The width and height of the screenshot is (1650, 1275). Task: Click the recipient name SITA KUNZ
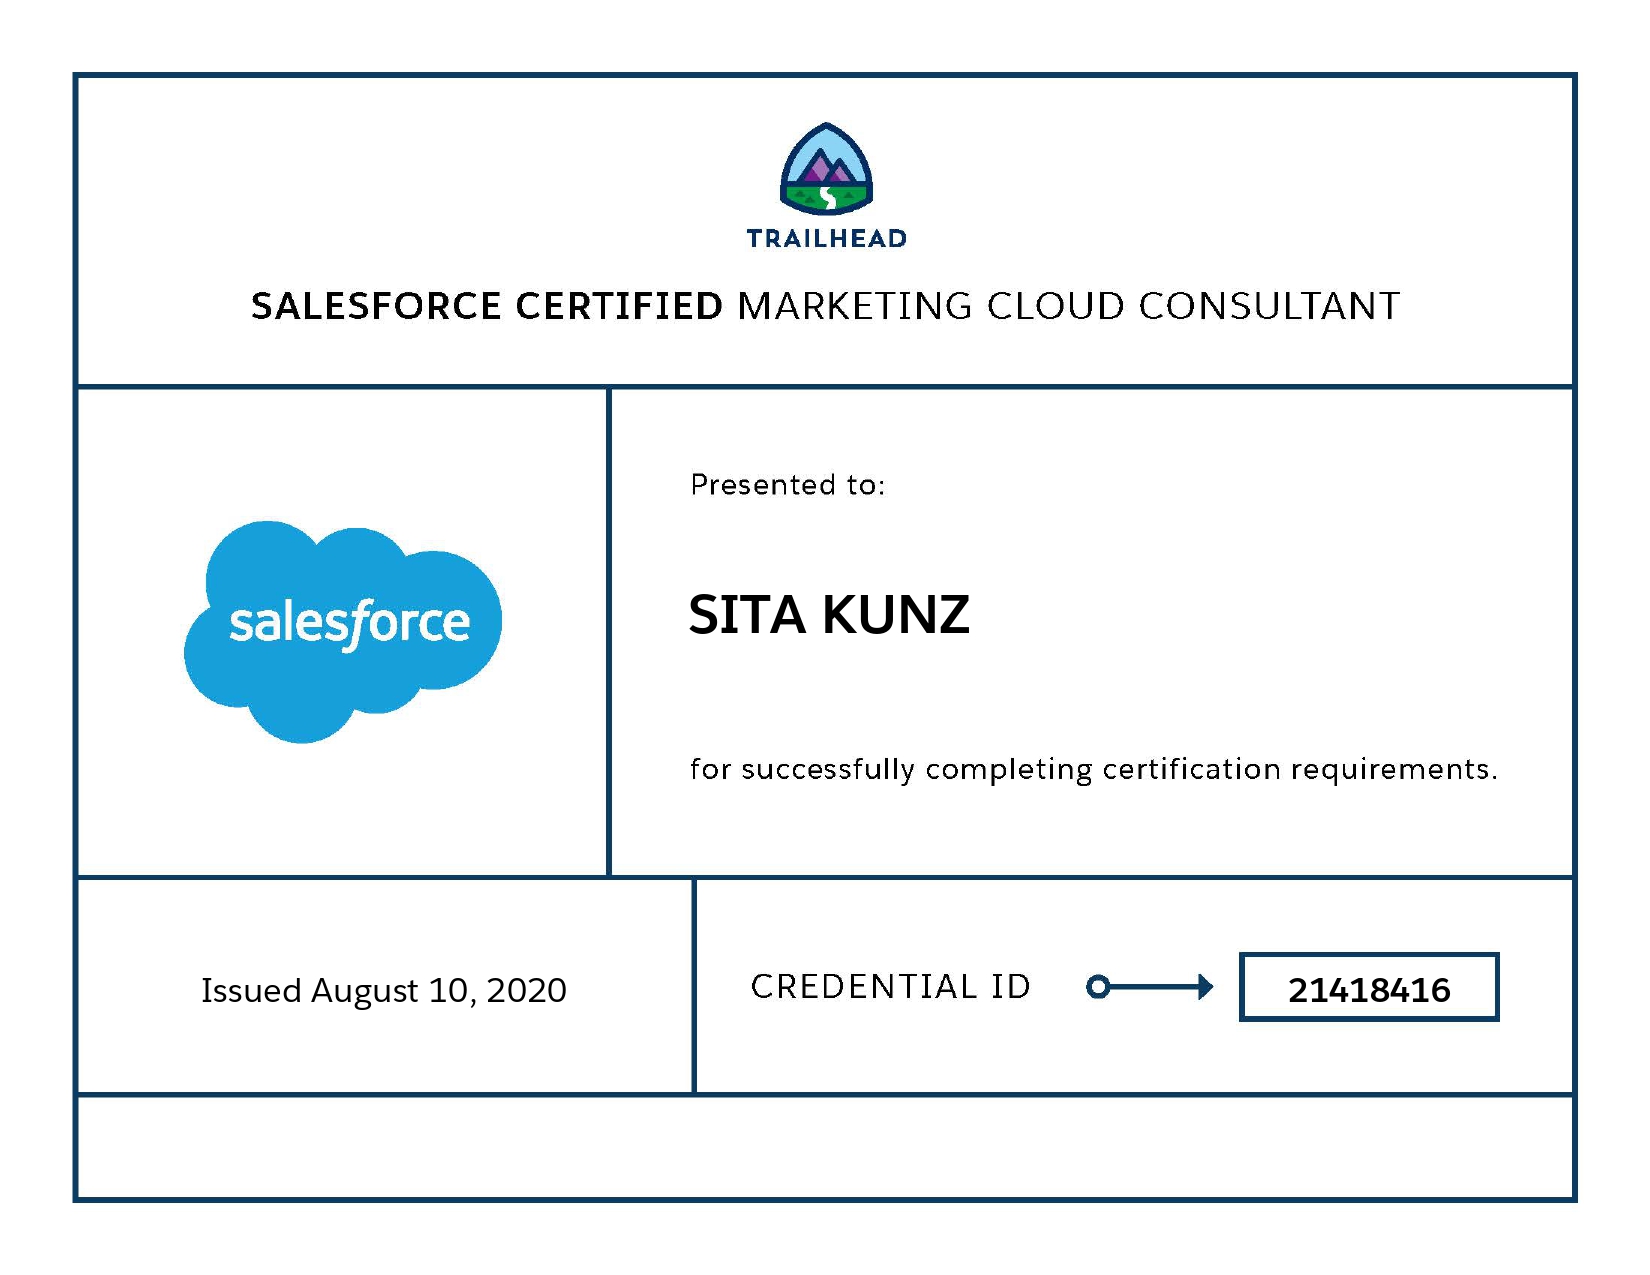829,614
